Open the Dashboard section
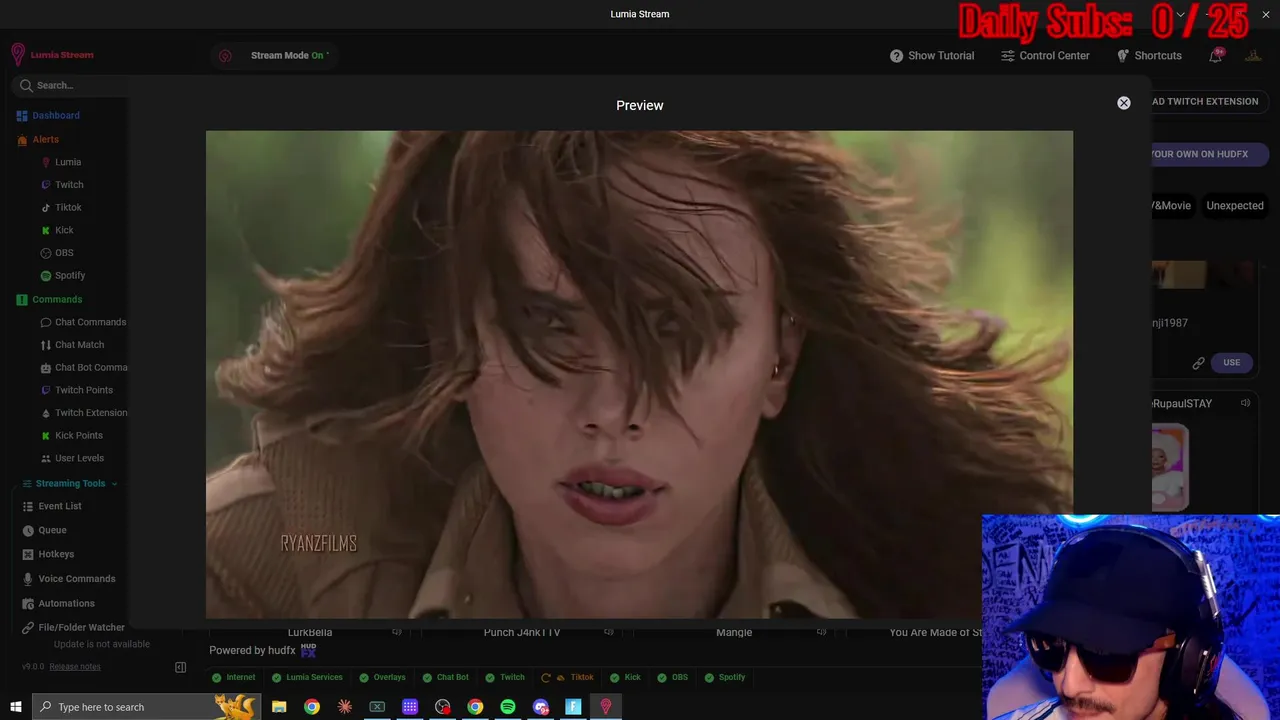 pyautogui.click(x=48, y=115)
